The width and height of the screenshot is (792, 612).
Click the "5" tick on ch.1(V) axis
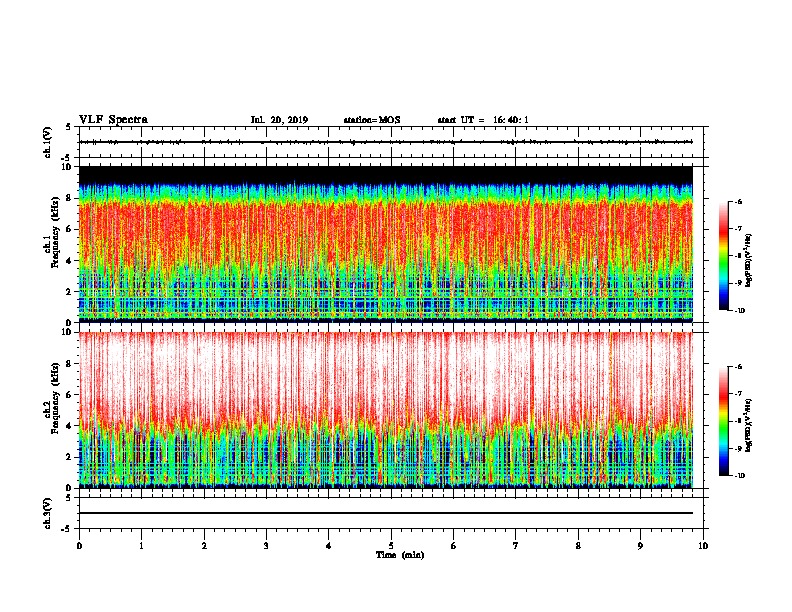(x=69, y=127)
